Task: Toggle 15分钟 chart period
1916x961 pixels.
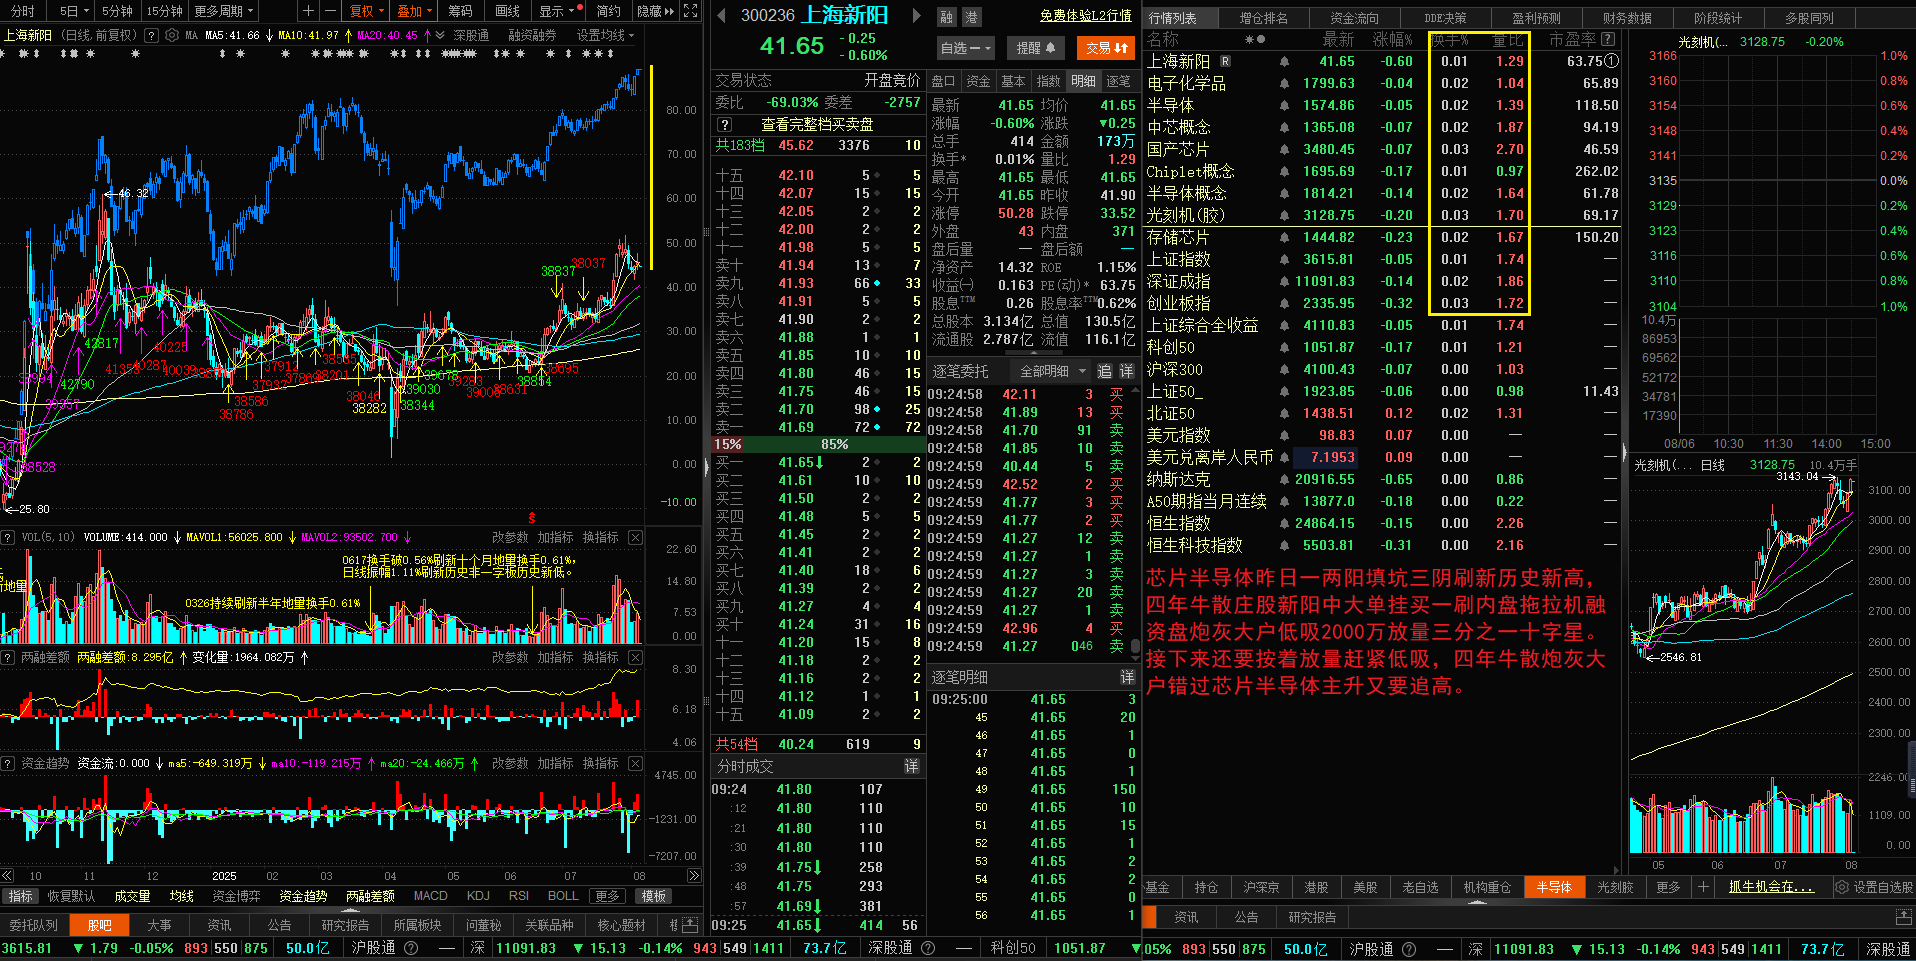Action: pos(164,11)
